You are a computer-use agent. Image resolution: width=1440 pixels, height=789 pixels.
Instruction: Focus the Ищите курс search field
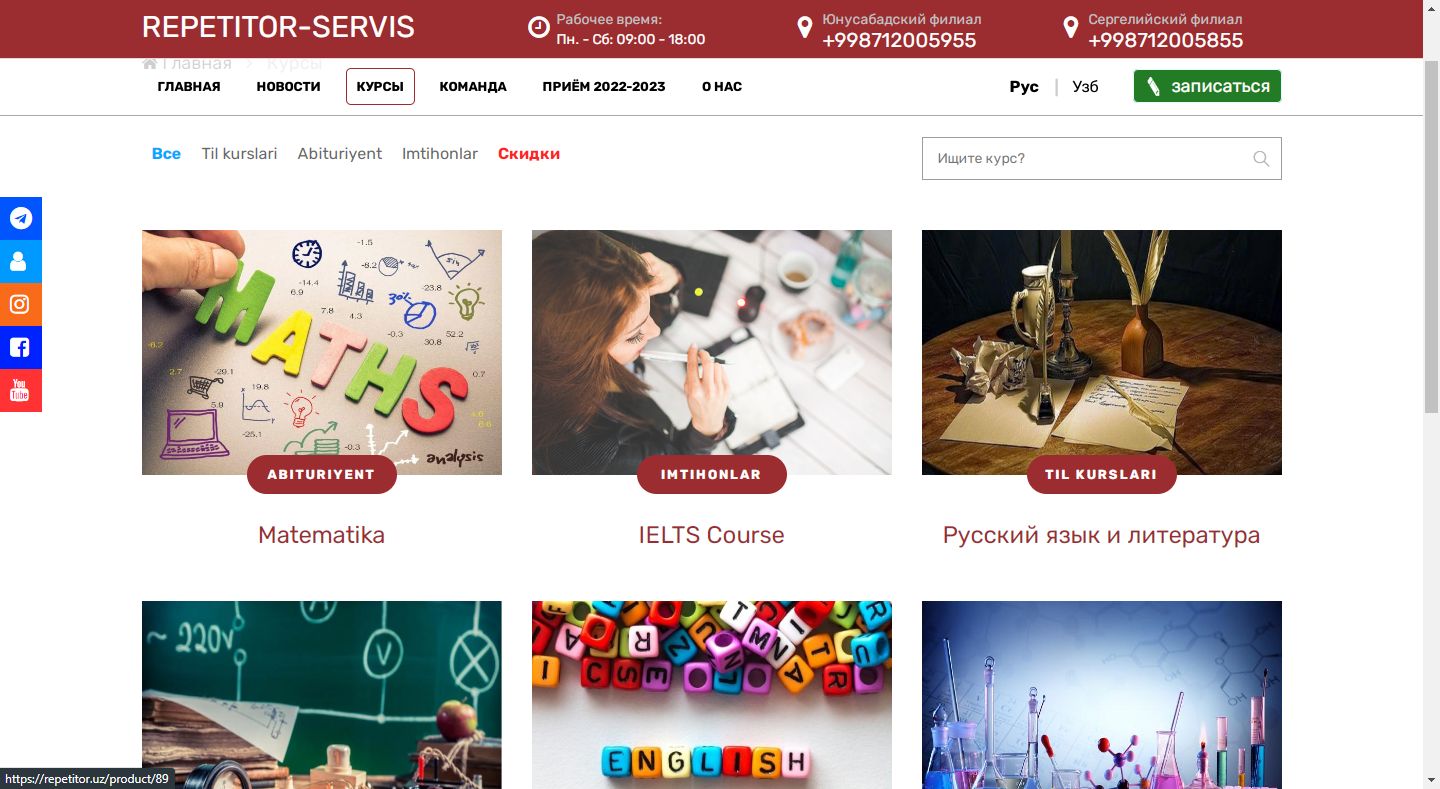pos(1101,158)
